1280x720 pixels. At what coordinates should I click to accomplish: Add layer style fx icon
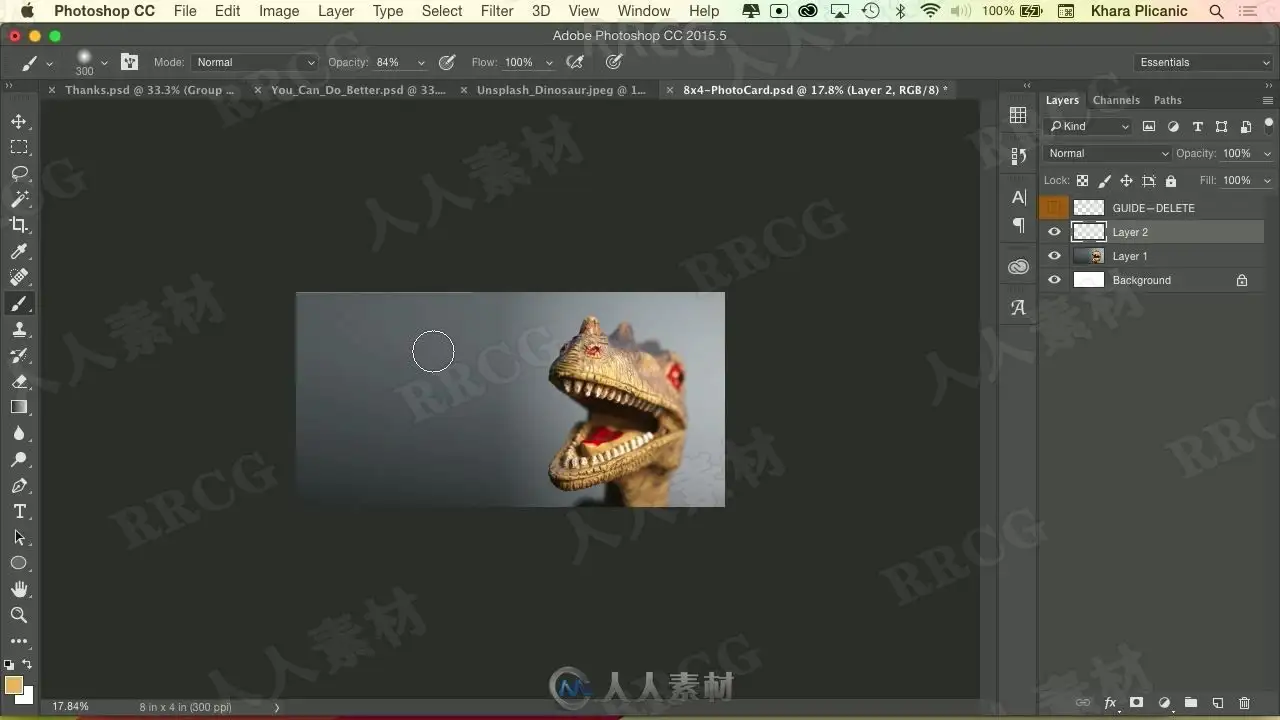coord(1110,703)
